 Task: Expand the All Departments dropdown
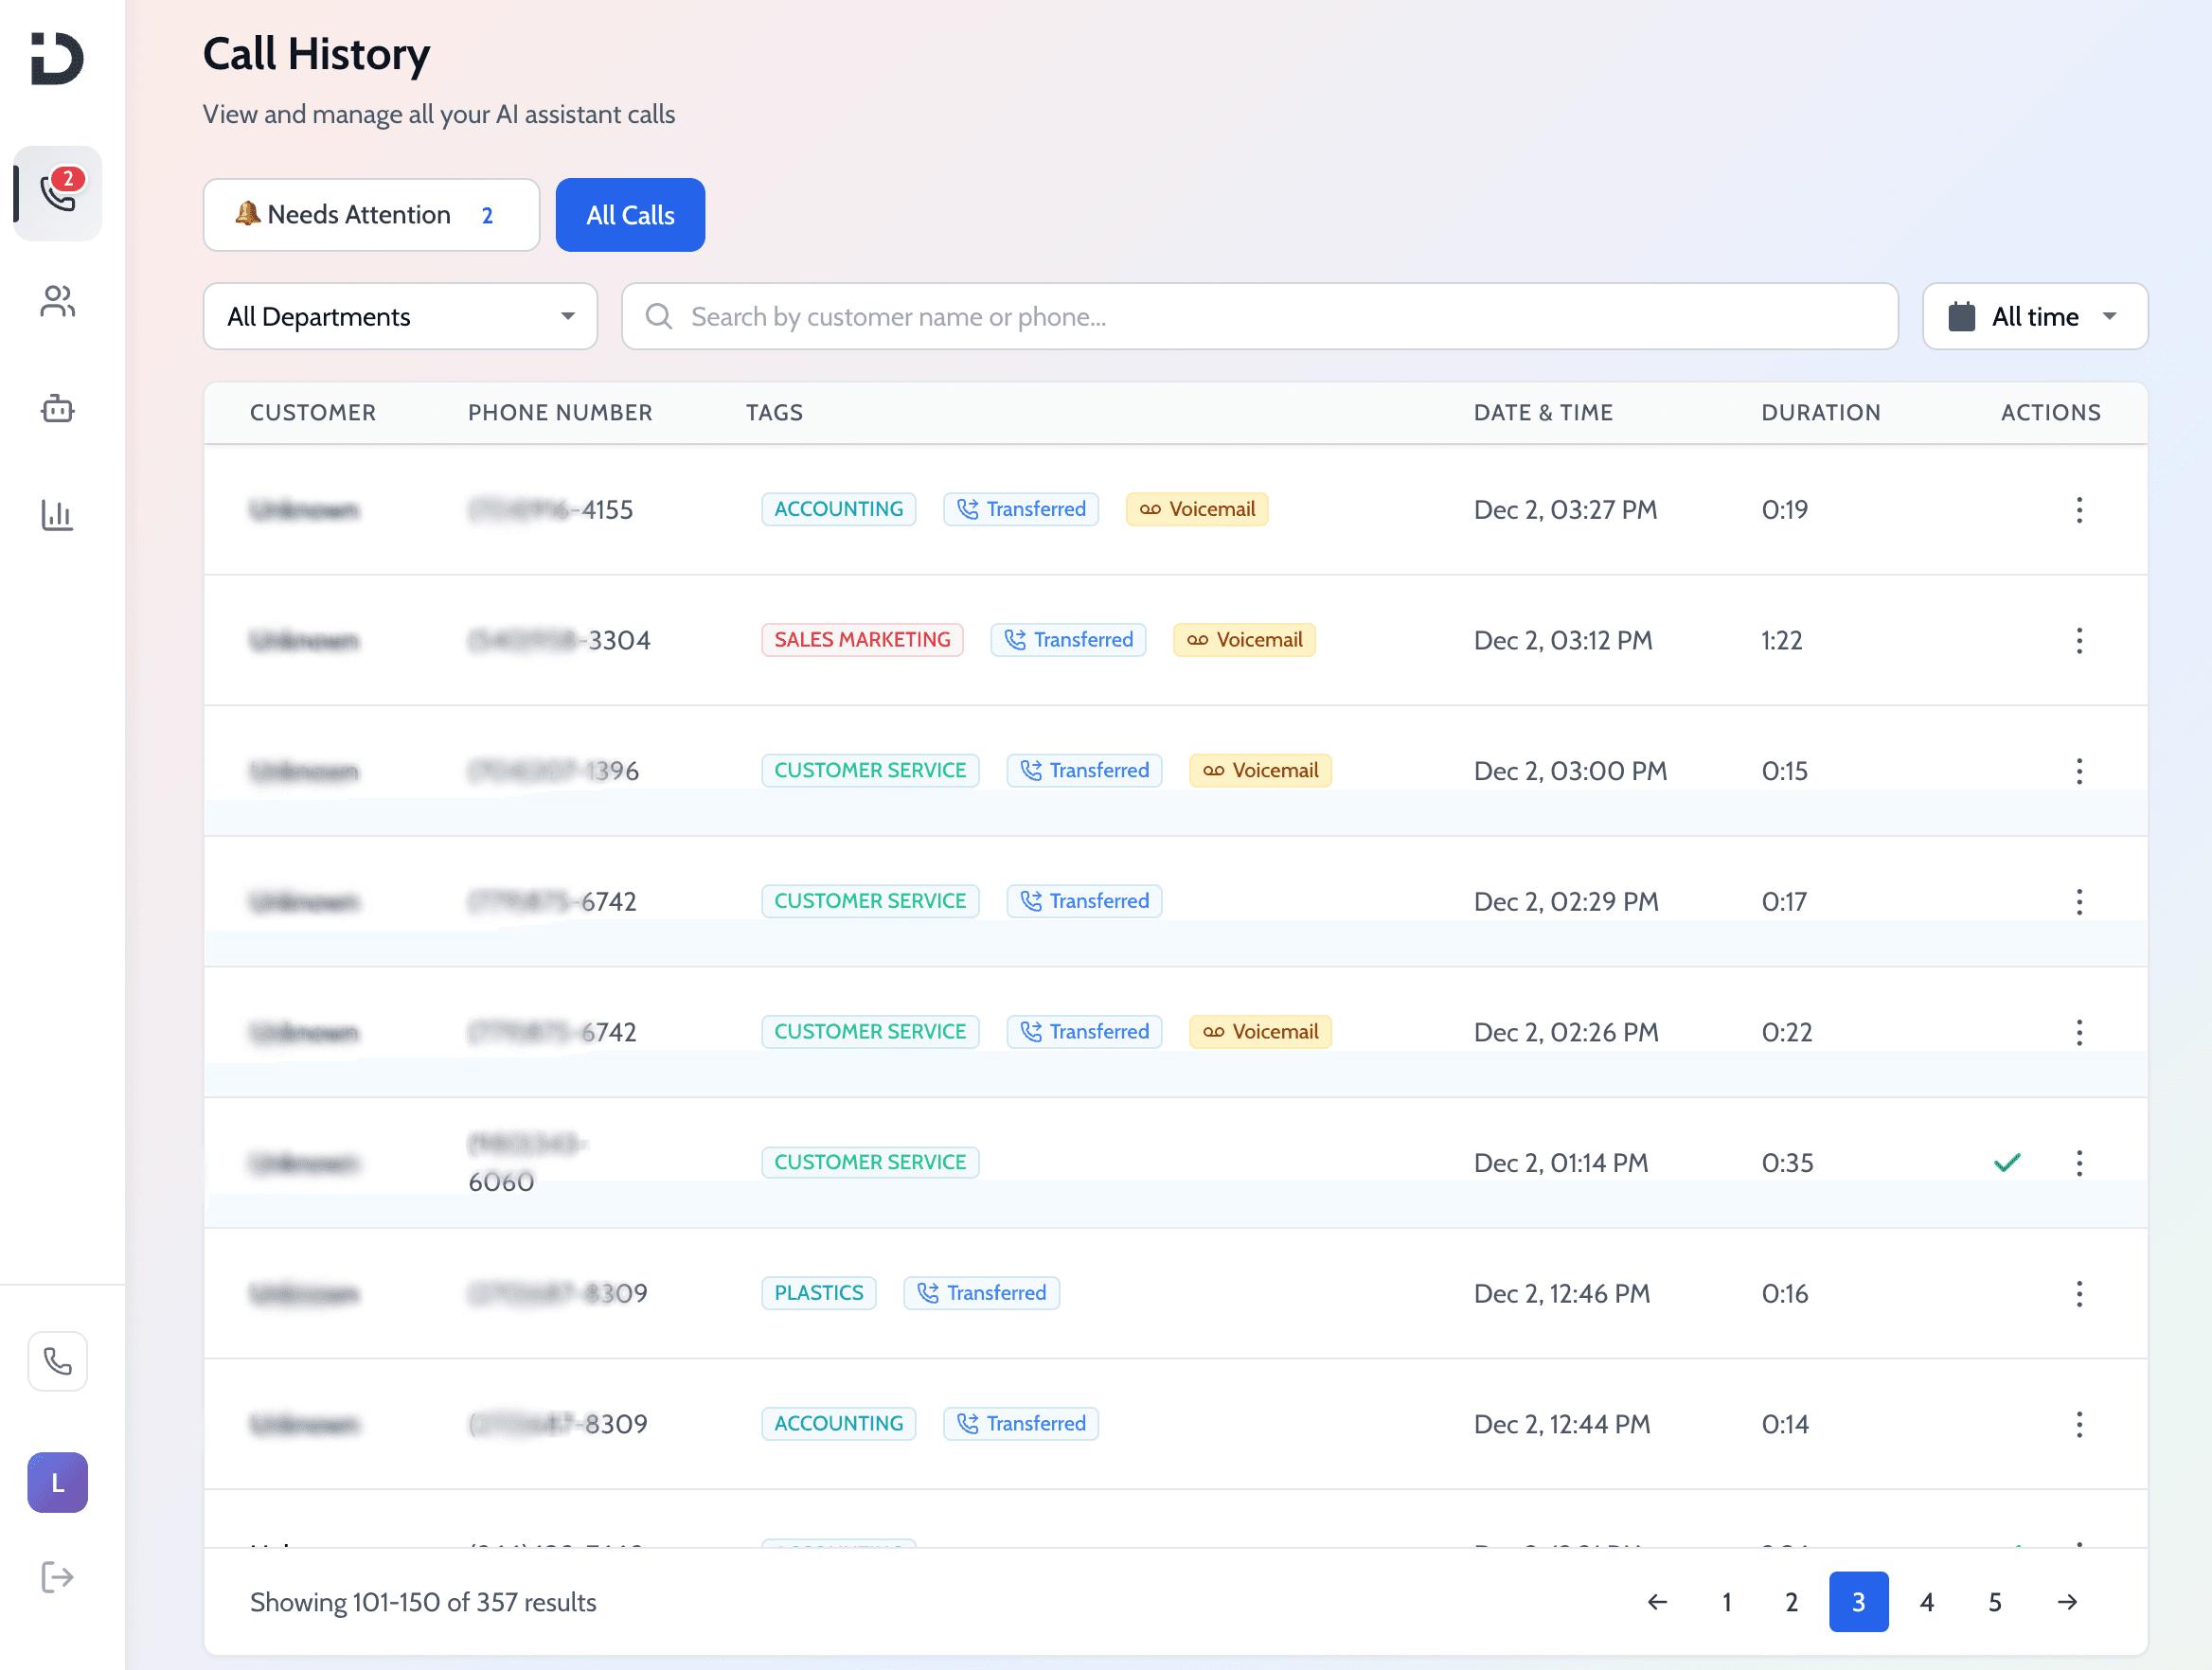400,316
